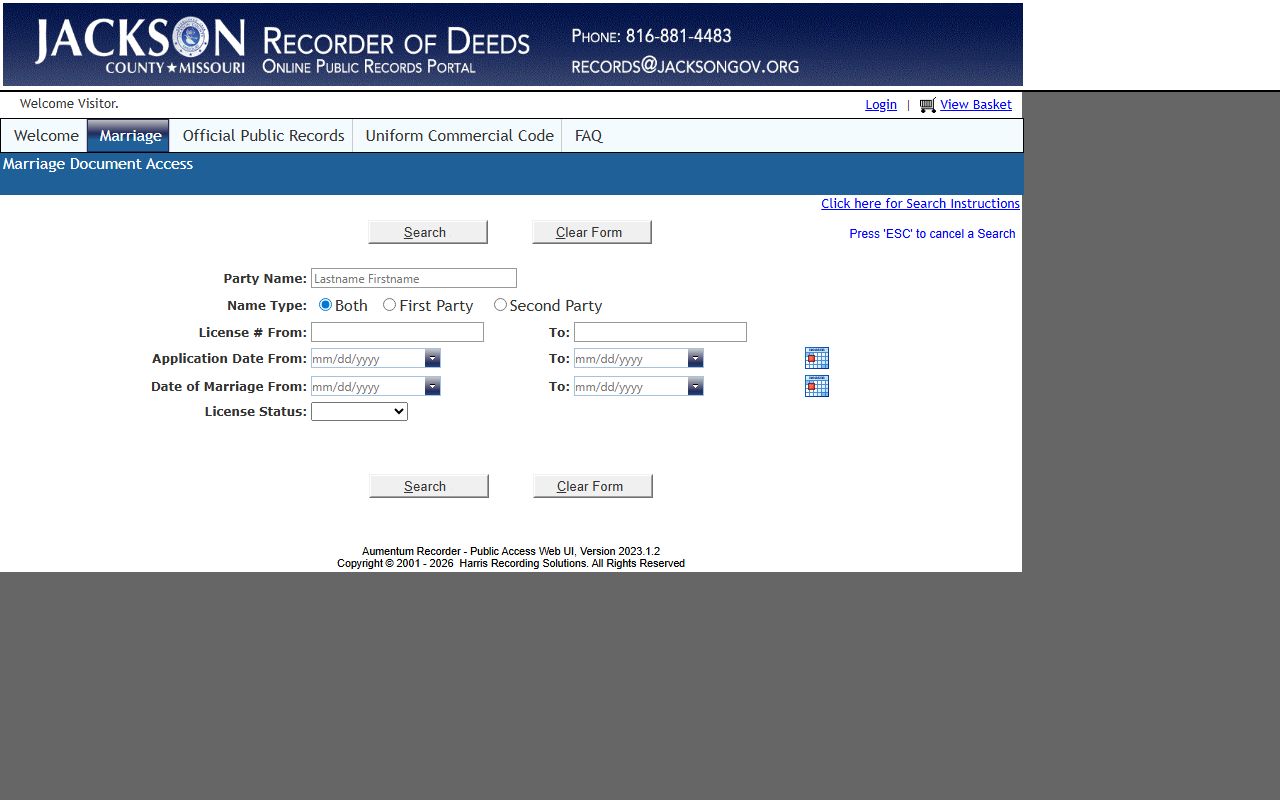Open Click here for Search Instructions link
Image resolution: width=1280 pixels, height=800 pixels.
pos(920,204)
